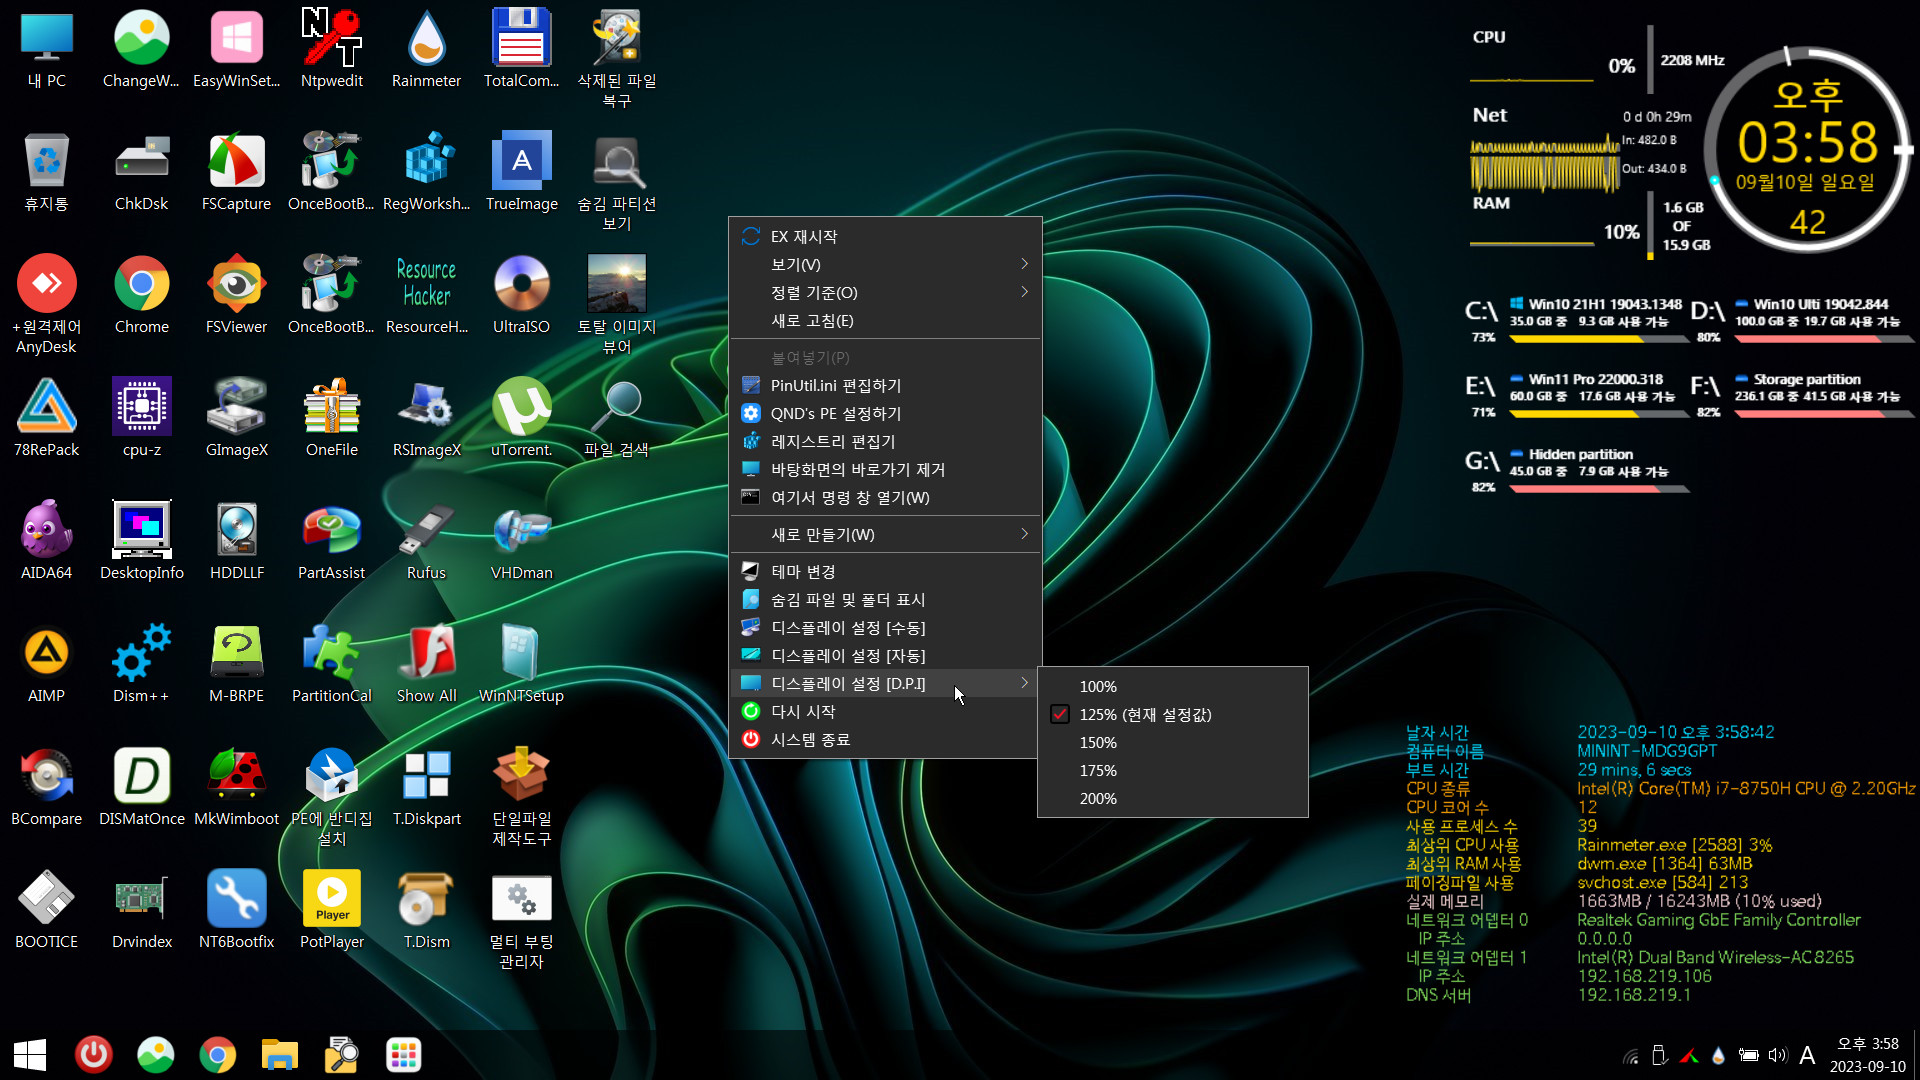Launch WinNTSetup desktop icon

[x=521, y=663]
